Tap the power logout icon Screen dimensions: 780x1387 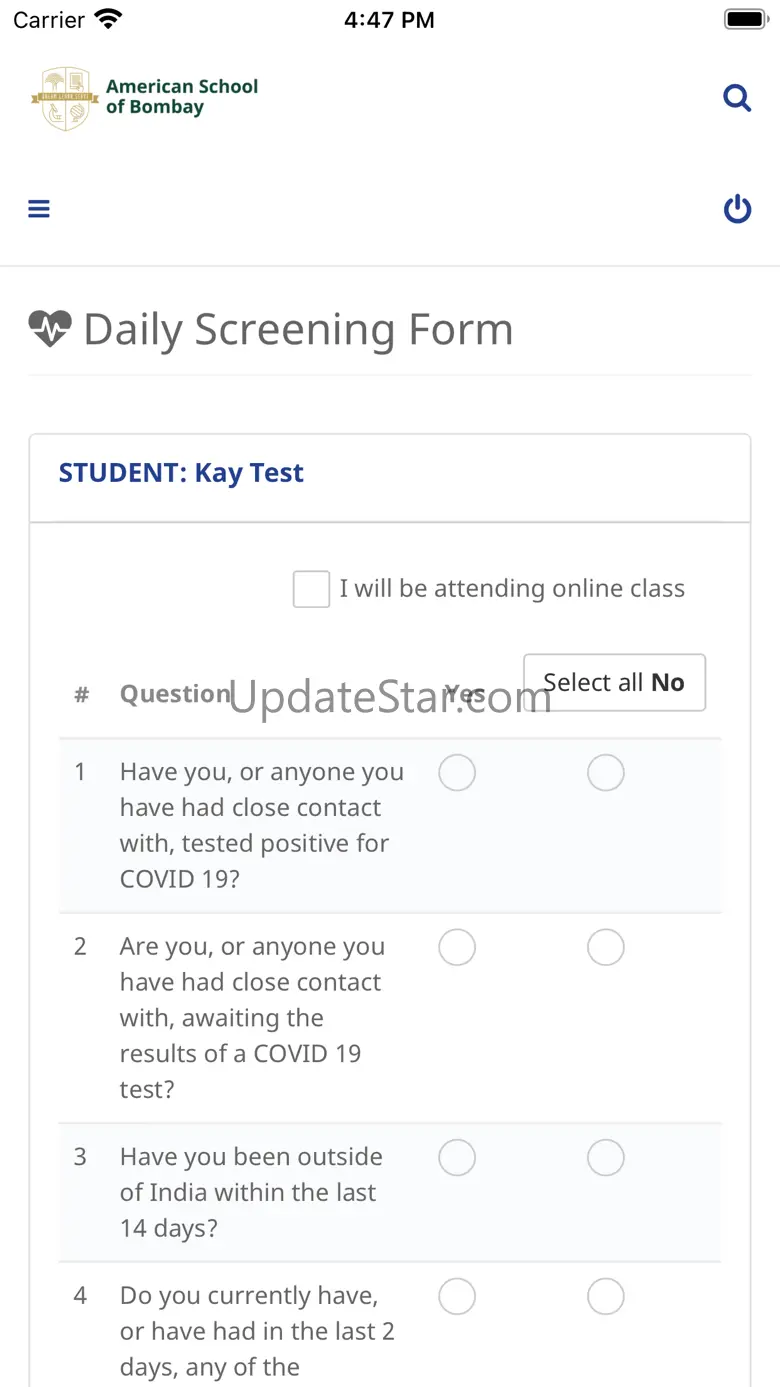tap(737, 209)
